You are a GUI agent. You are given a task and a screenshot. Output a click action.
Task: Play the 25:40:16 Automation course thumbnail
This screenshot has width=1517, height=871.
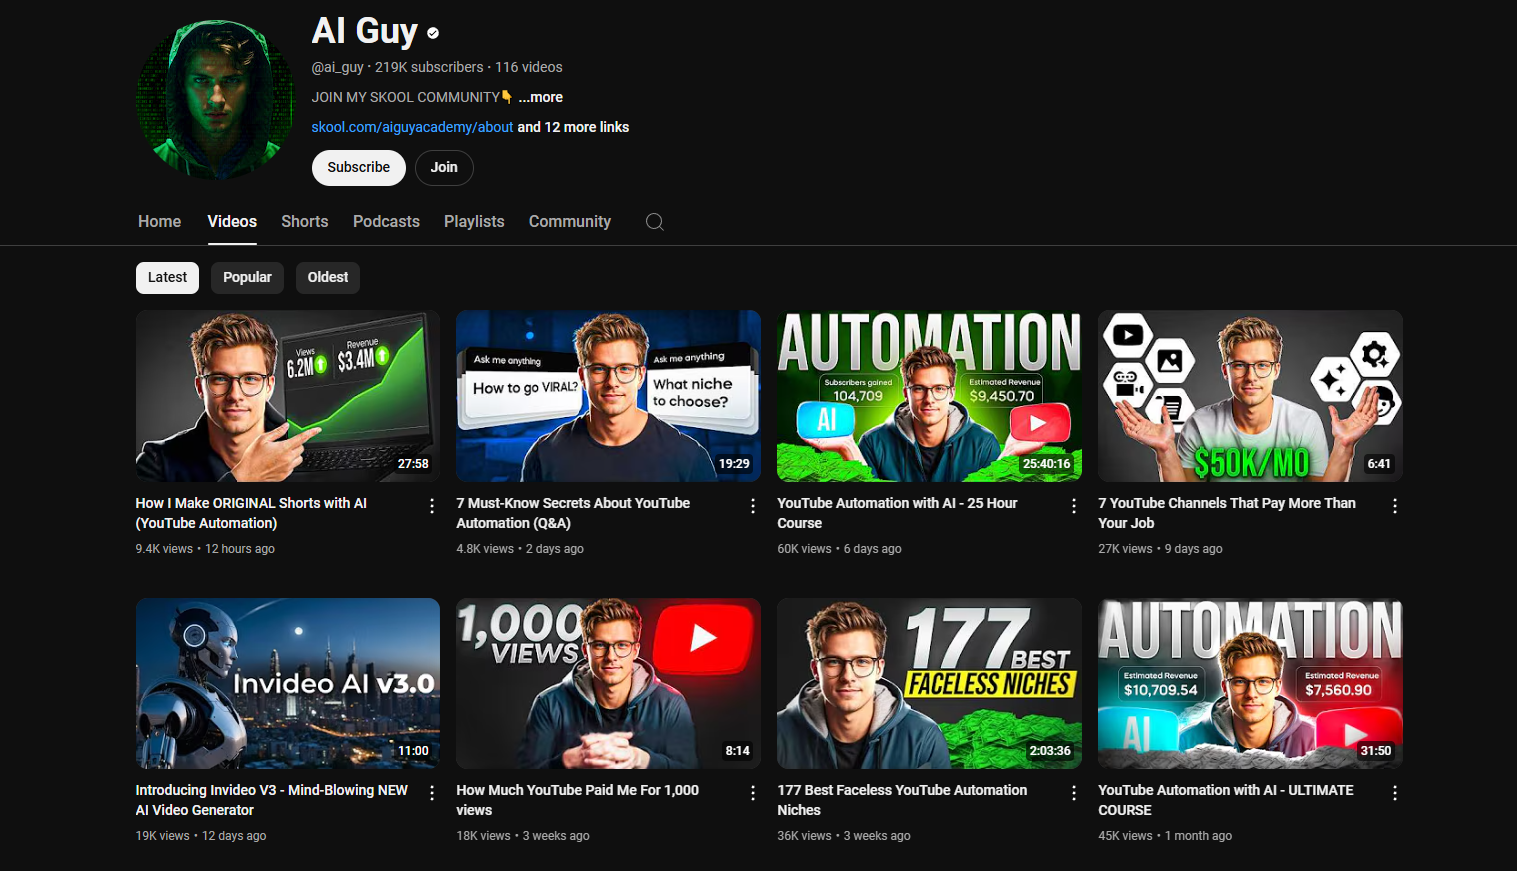point(929,396)
